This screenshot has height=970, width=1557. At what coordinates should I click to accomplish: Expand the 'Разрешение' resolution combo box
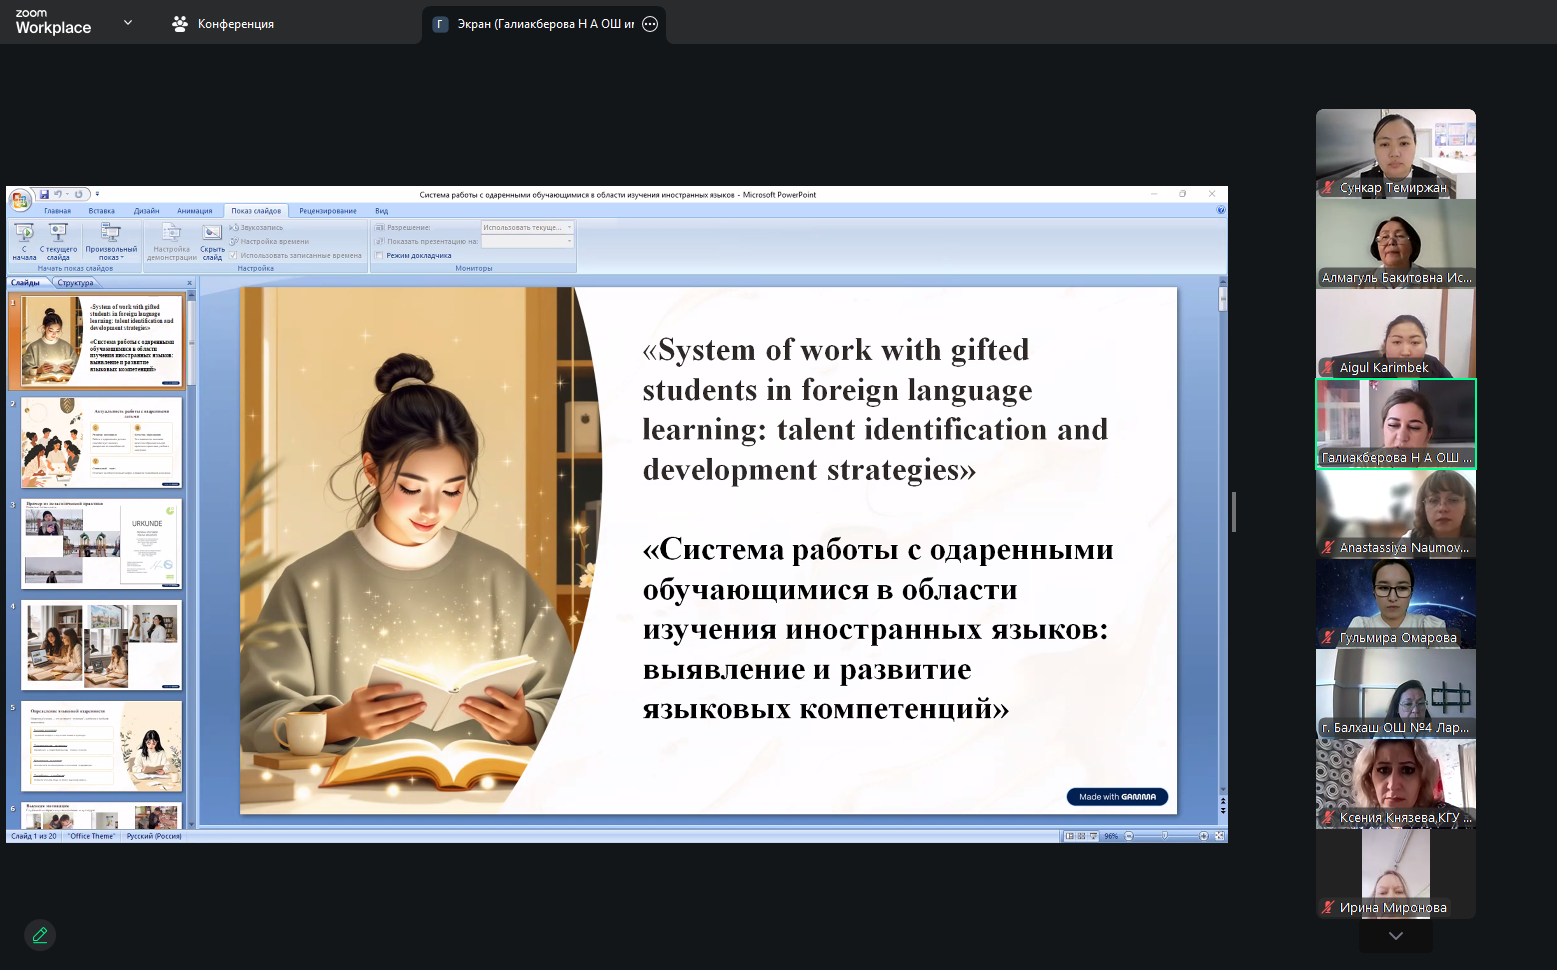[570, 227]
